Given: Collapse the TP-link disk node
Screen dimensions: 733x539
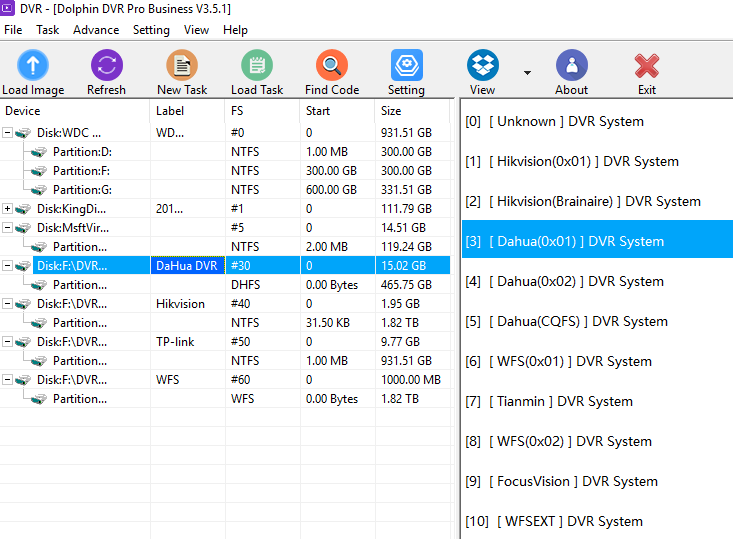Looking at the screenshot, I should click(x=7, y=341).
